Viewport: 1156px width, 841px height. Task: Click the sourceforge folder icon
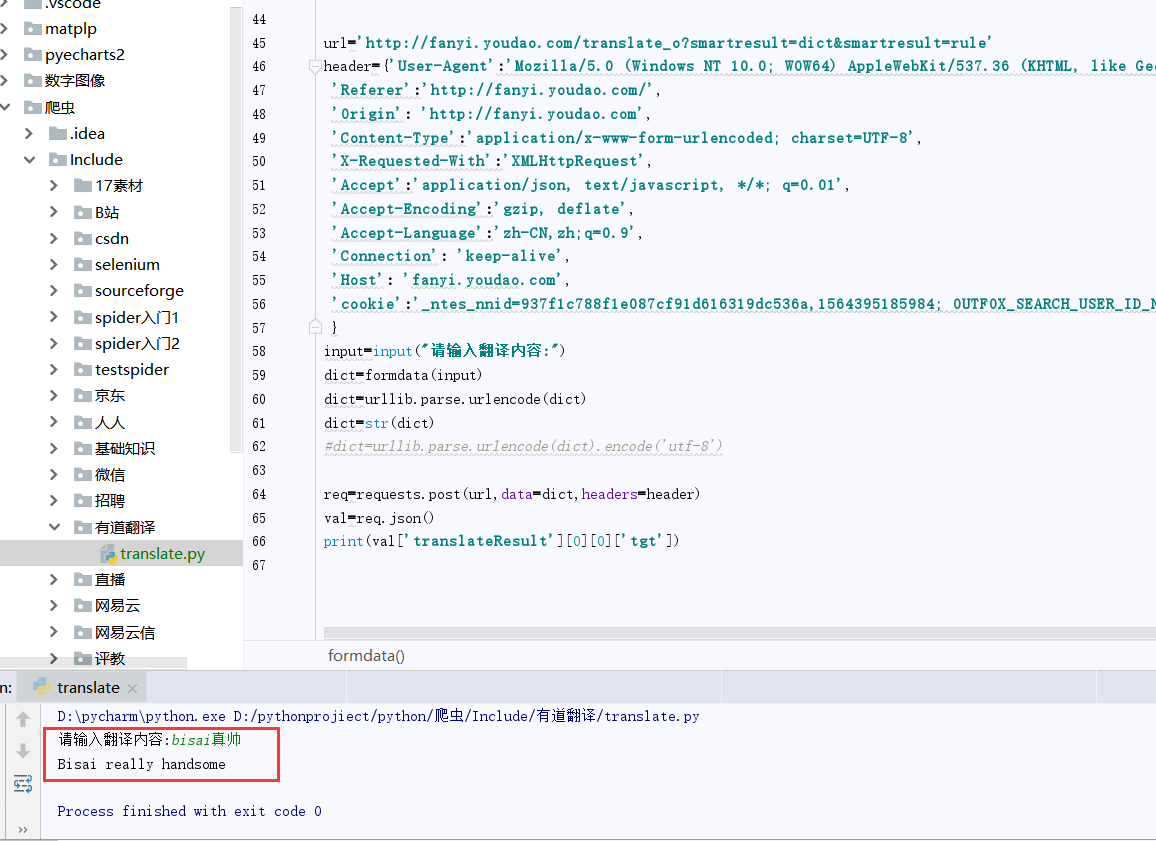(82, 291)
